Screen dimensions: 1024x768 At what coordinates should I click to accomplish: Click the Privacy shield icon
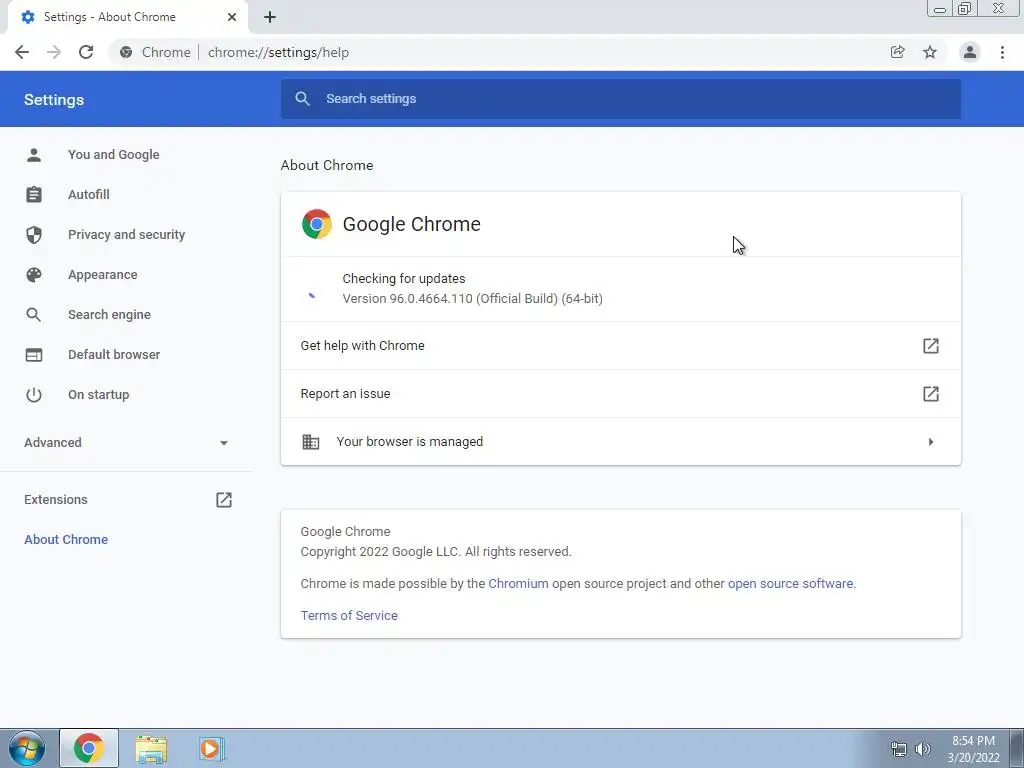coord(34,234)
